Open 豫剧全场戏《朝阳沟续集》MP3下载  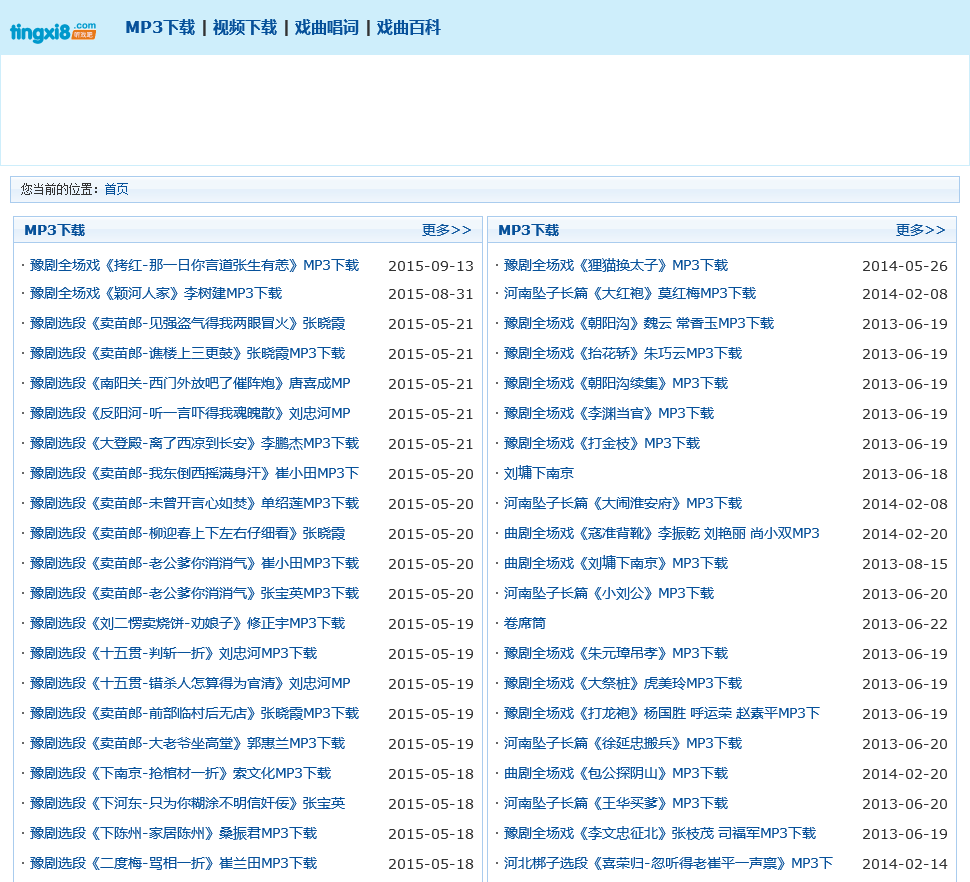[x=616, y=383]
